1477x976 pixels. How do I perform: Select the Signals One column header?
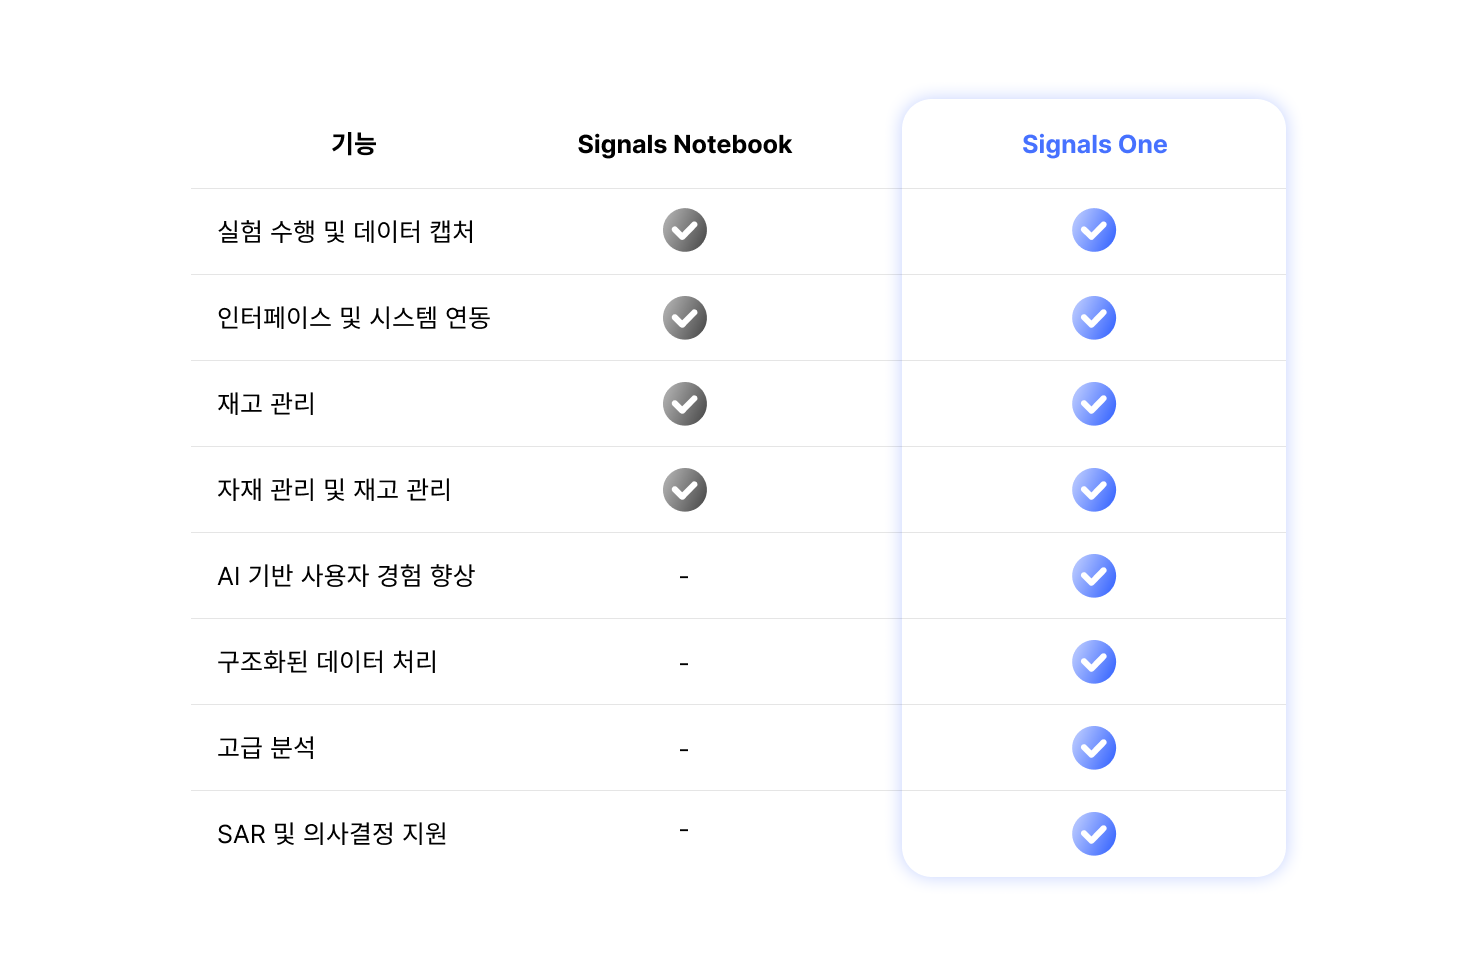(1094, 145)
